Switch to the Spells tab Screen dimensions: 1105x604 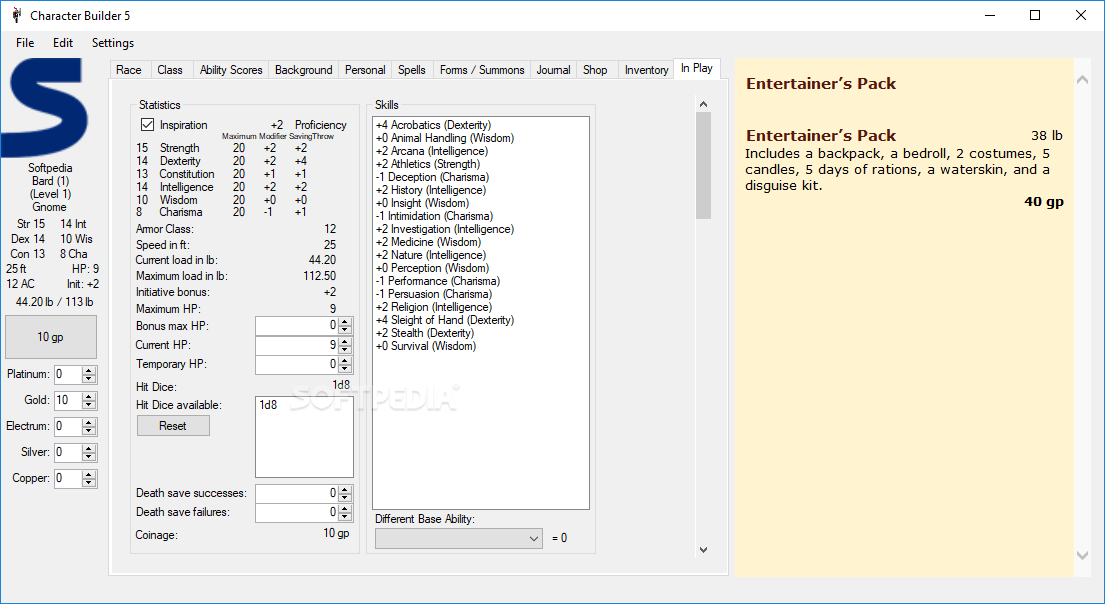pyautogui.click(x=412, y=70)
